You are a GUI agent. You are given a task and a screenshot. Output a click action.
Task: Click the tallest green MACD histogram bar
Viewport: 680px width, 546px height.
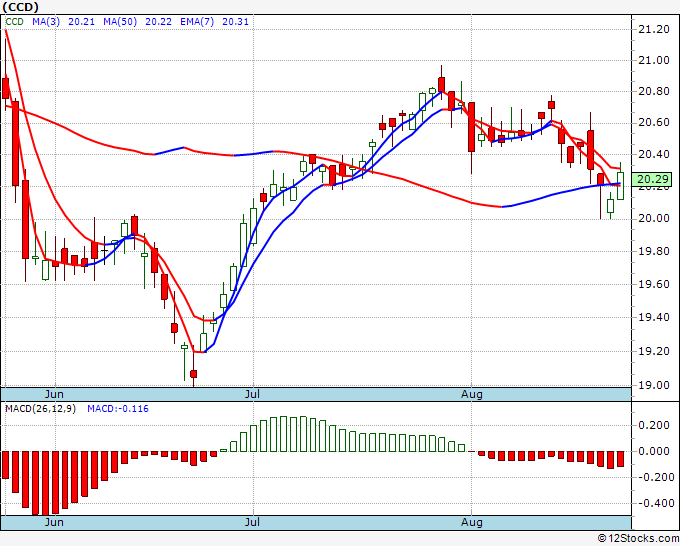tap(283, 434)
